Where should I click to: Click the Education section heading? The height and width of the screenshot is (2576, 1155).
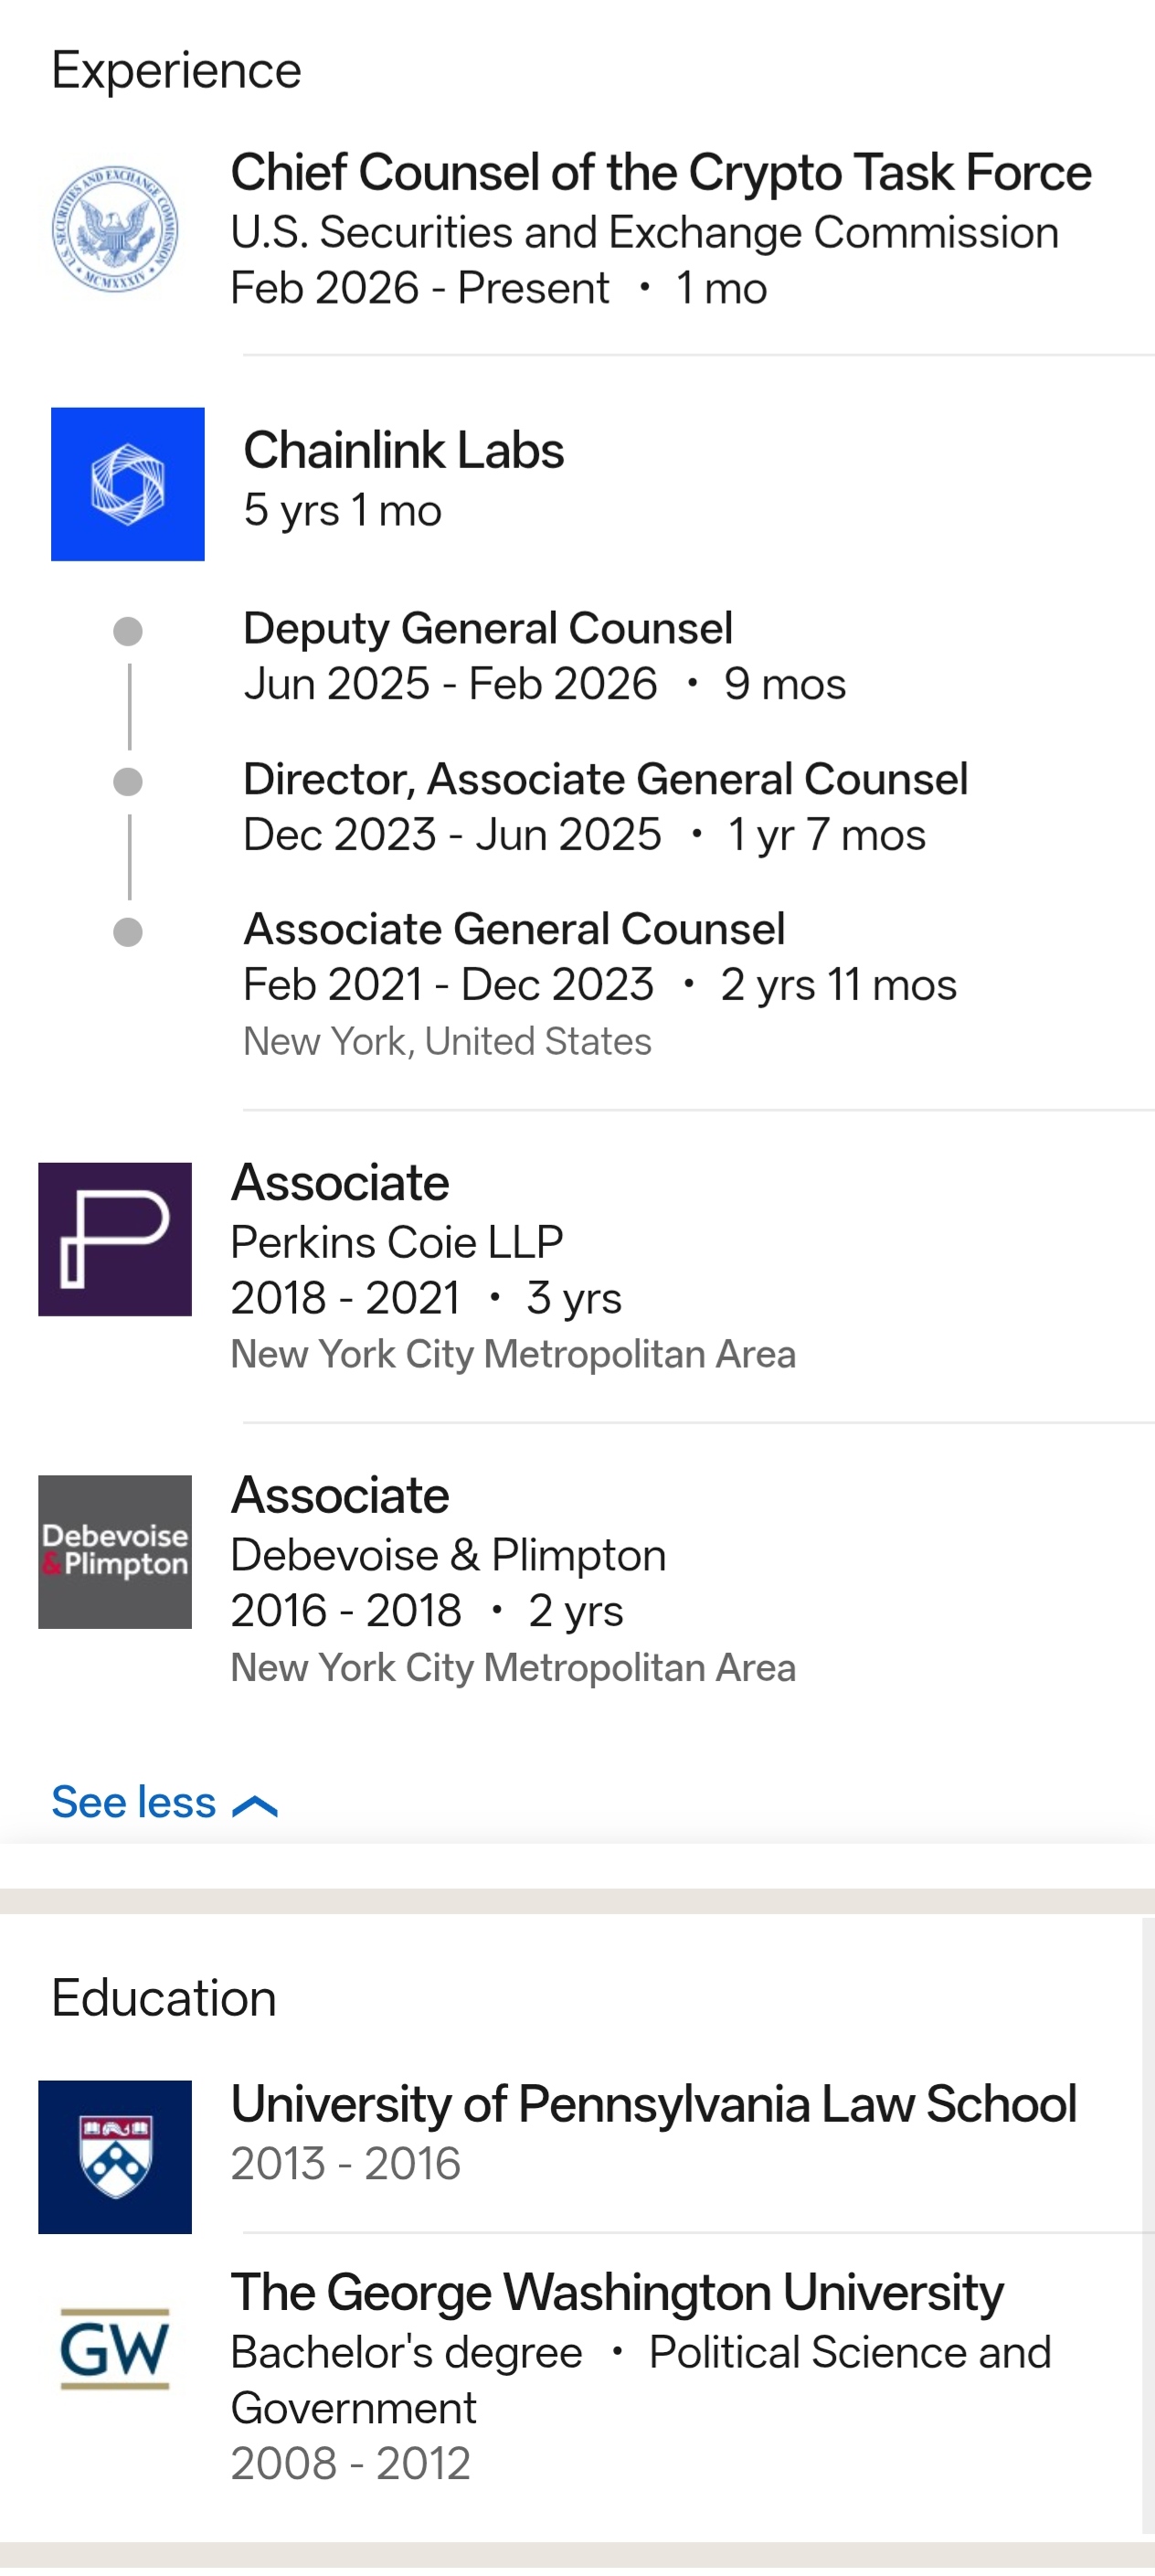164,1998
